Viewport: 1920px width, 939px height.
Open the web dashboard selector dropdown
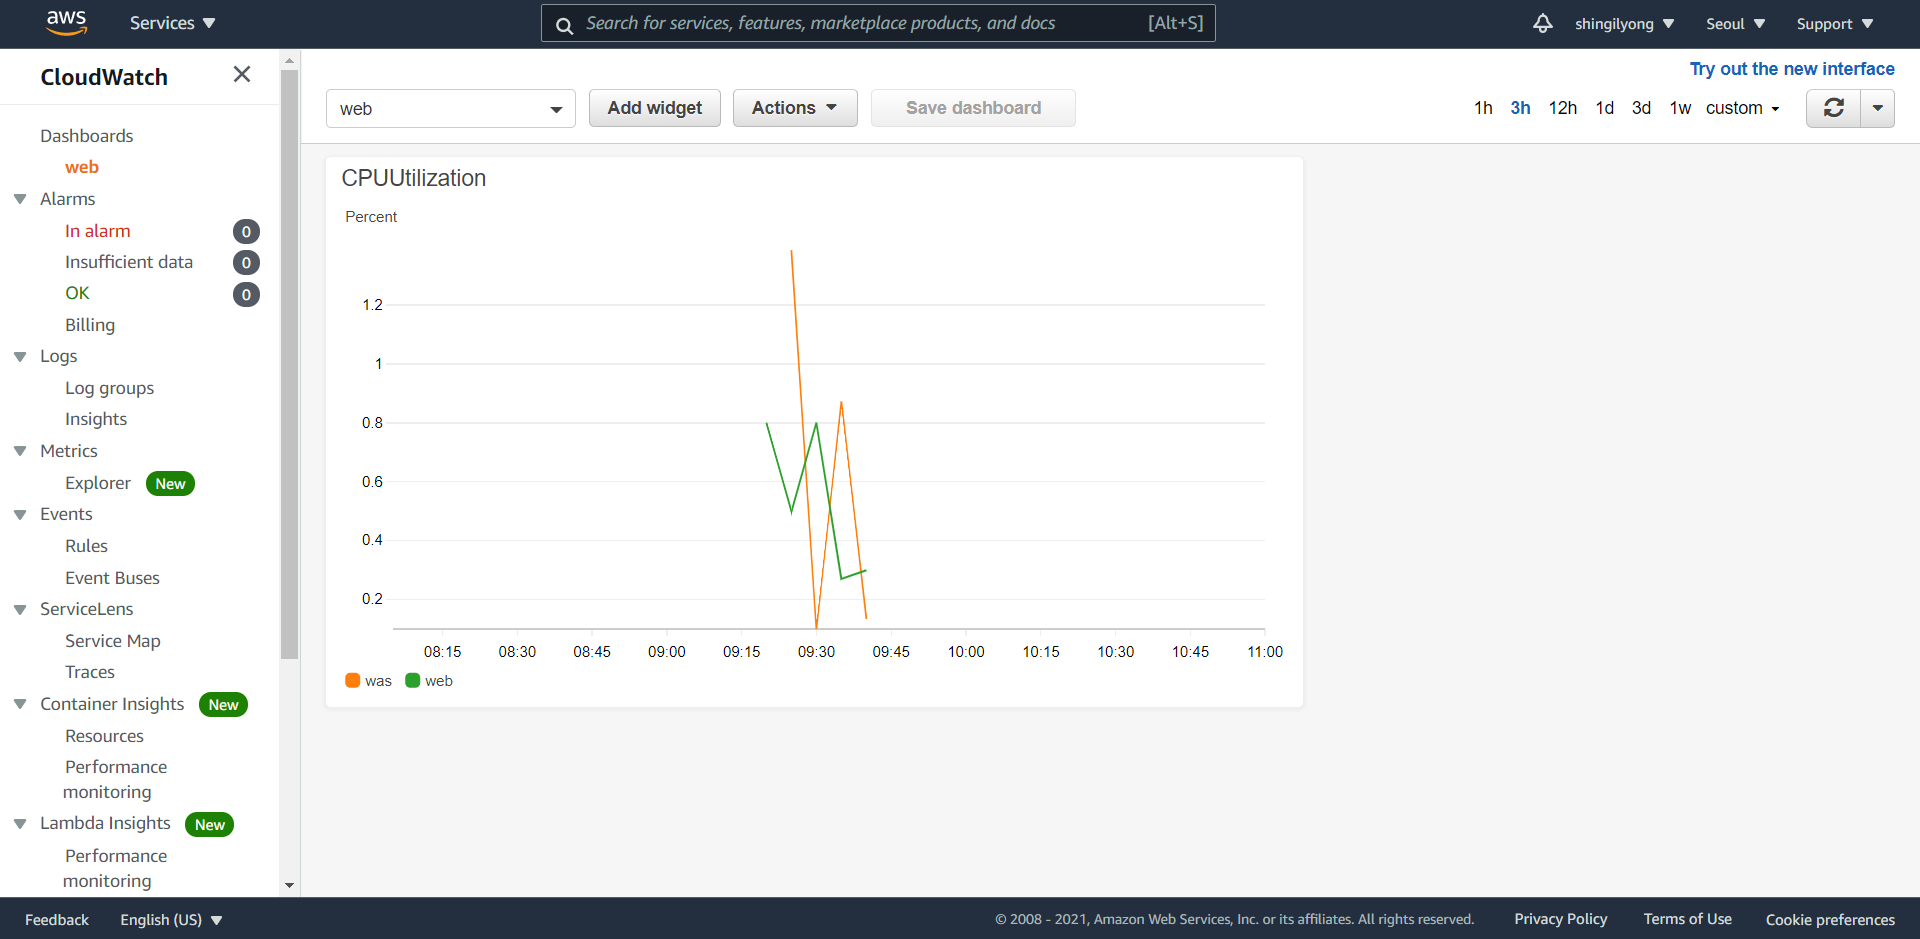451,109
